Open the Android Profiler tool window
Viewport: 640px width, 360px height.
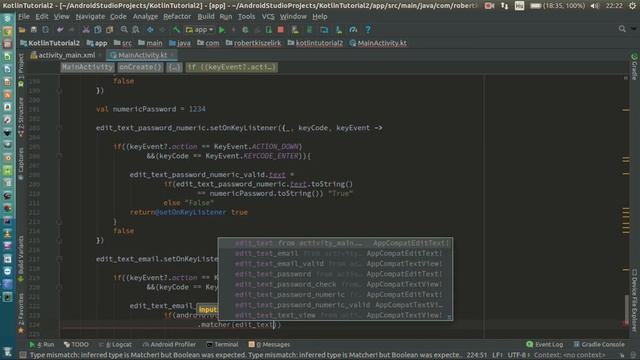point(169,344)
